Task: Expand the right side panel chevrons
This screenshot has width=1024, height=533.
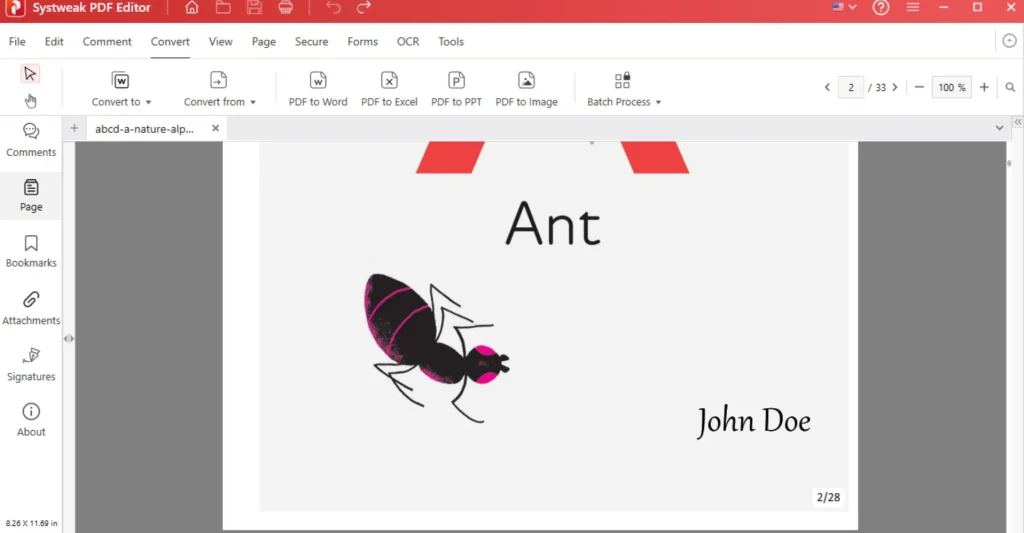Action: [1017, 122]
